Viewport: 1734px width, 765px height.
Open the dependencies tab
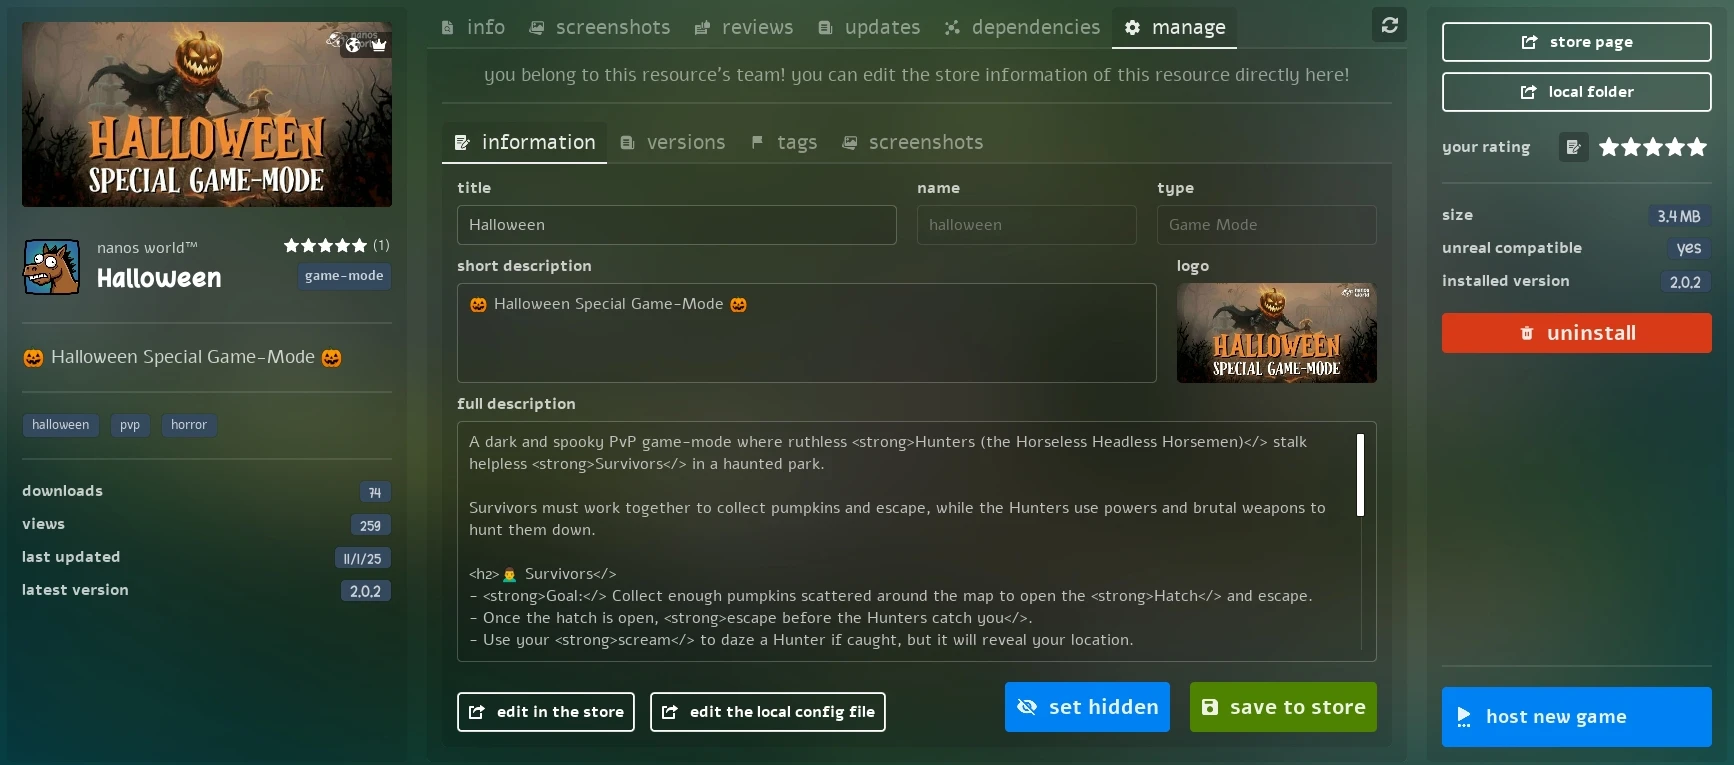coord(1022,28)
